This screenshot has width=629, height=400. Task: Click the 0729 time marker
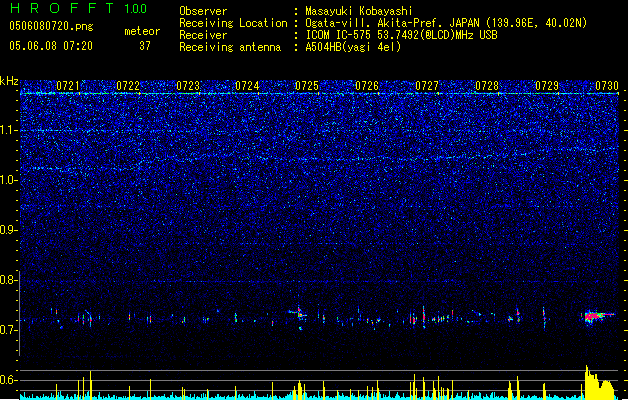click(x=547, y=86)
